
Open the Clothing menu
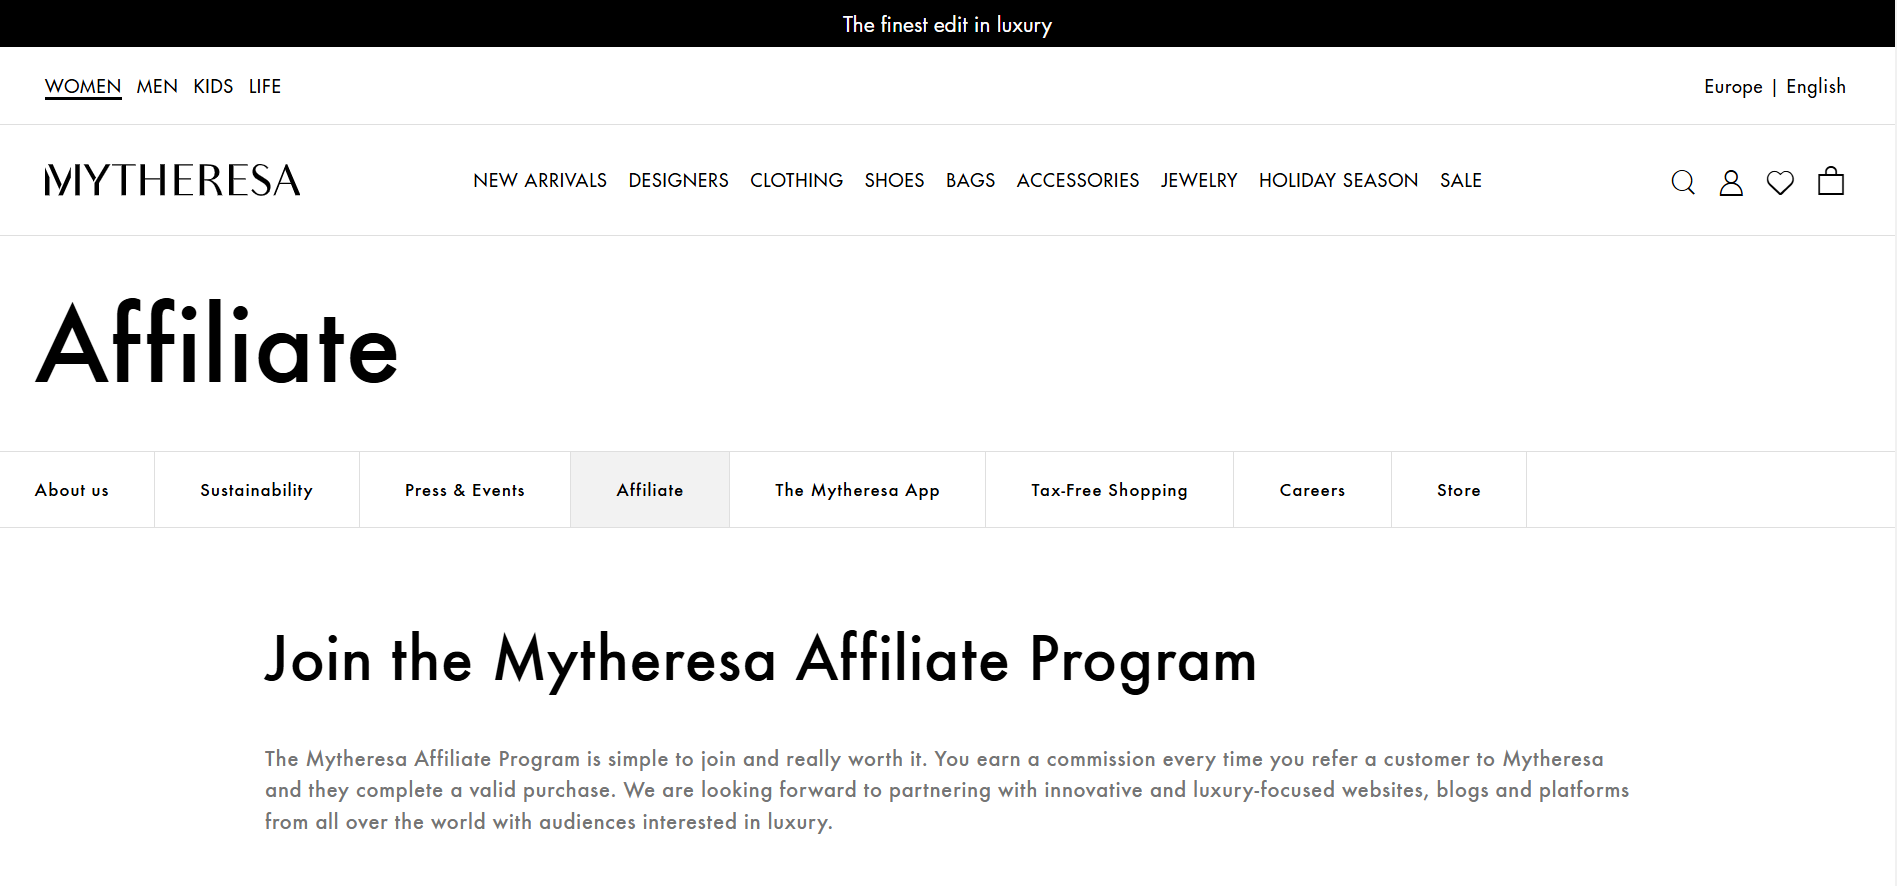click(x=797, y=180)
